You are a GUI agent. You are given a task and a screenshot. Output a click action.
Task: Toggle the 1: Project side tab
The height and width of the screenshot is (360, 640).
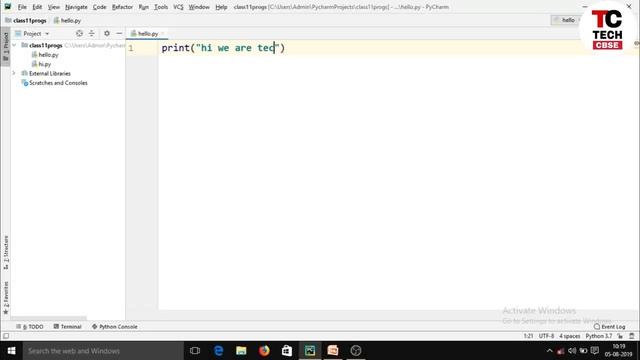pos(5,47)
